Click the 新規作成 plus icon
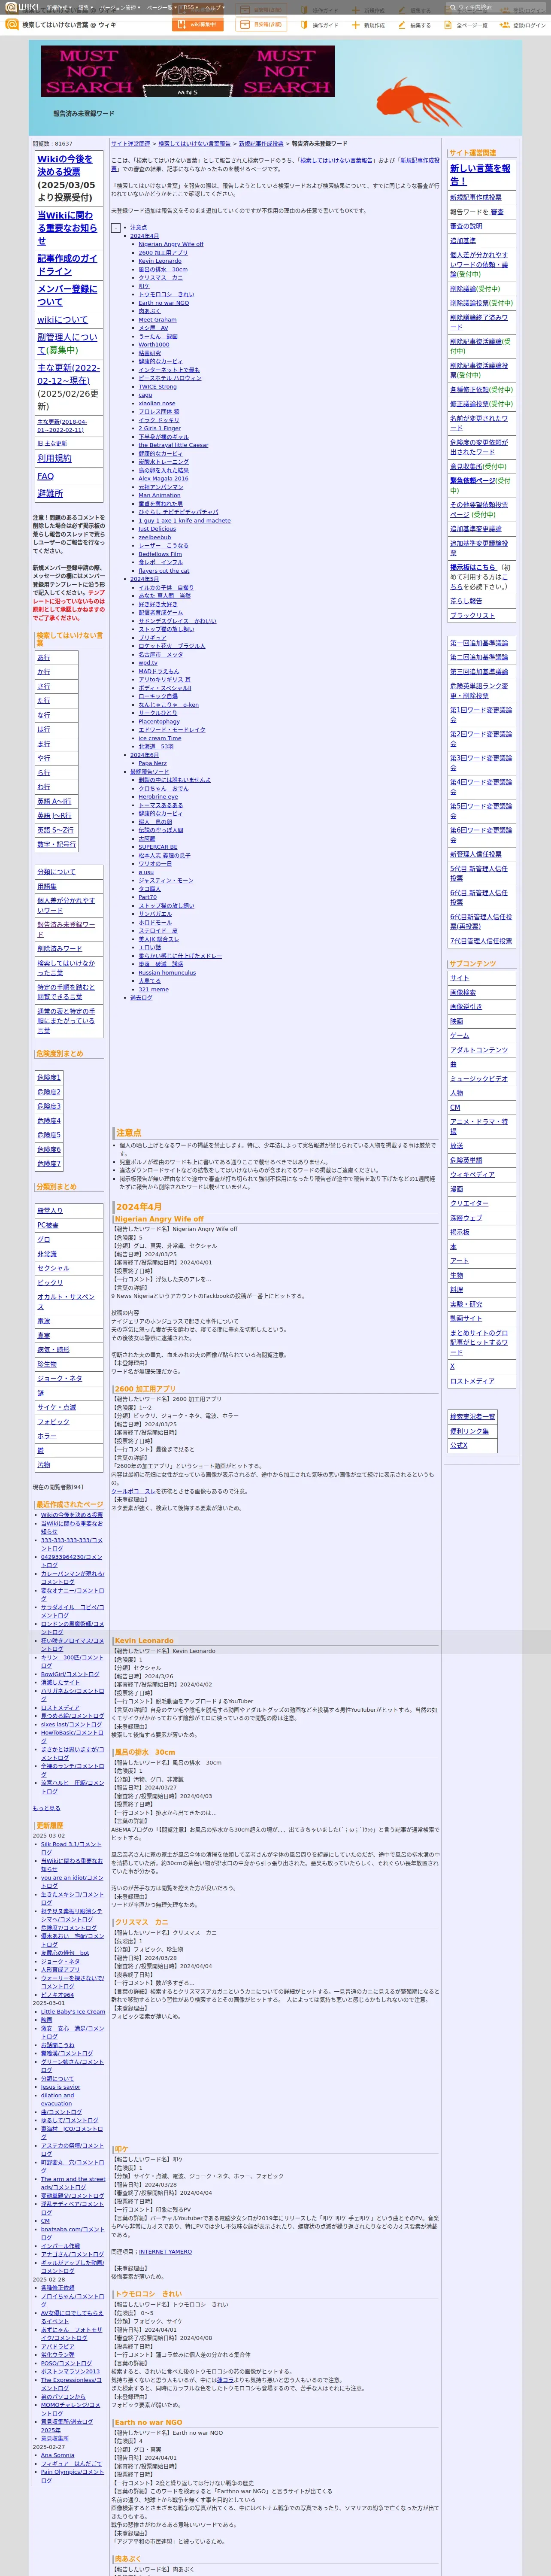The height and width of the screenshot is (2576, 551). (x=355, y=25)
